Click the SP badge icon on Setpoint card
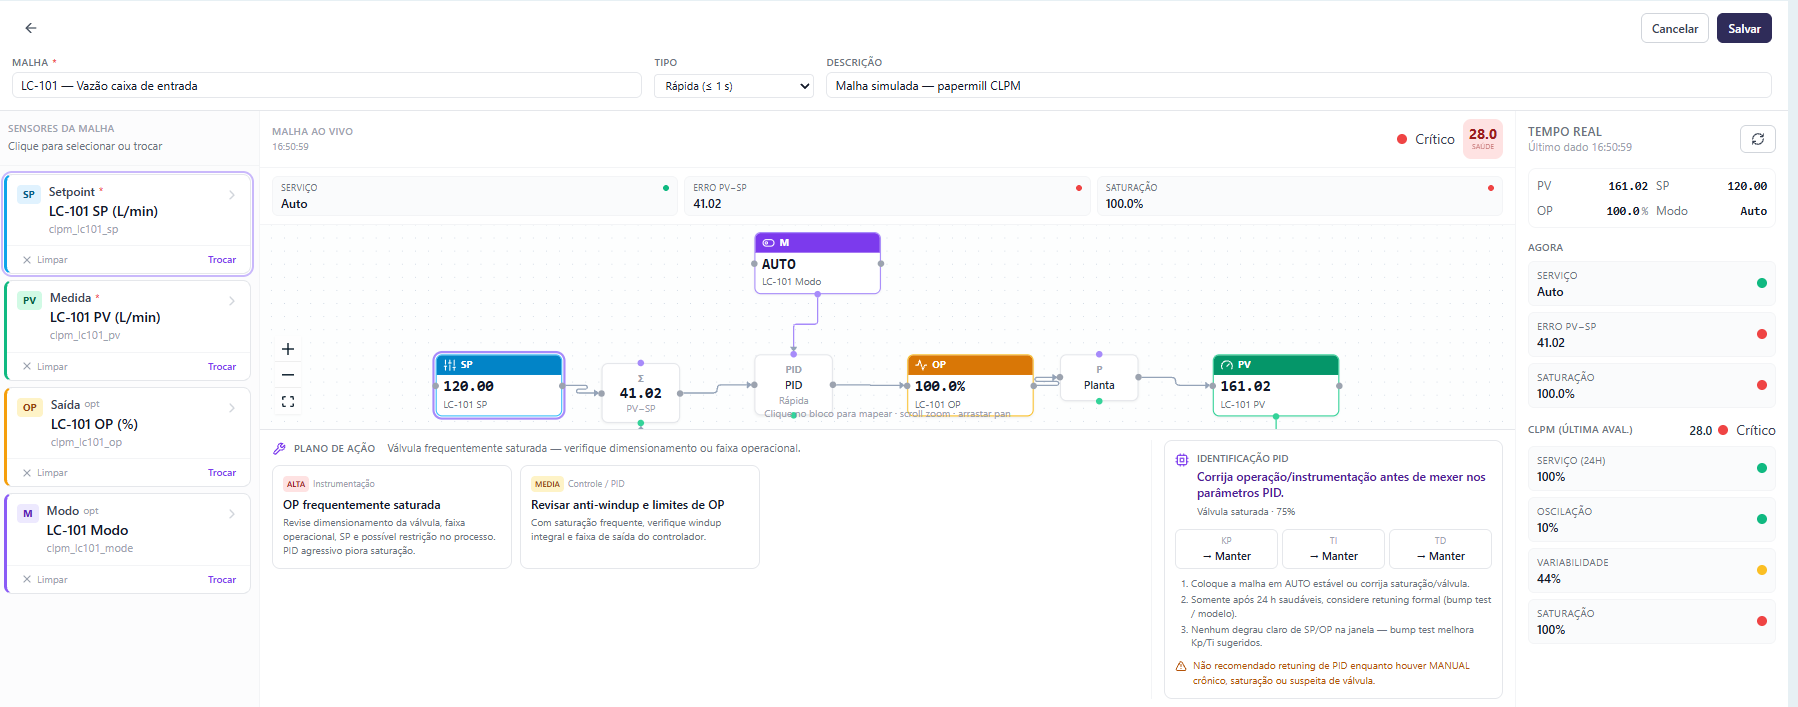This screenshot has width=1798, height=707. pos(29,194)
